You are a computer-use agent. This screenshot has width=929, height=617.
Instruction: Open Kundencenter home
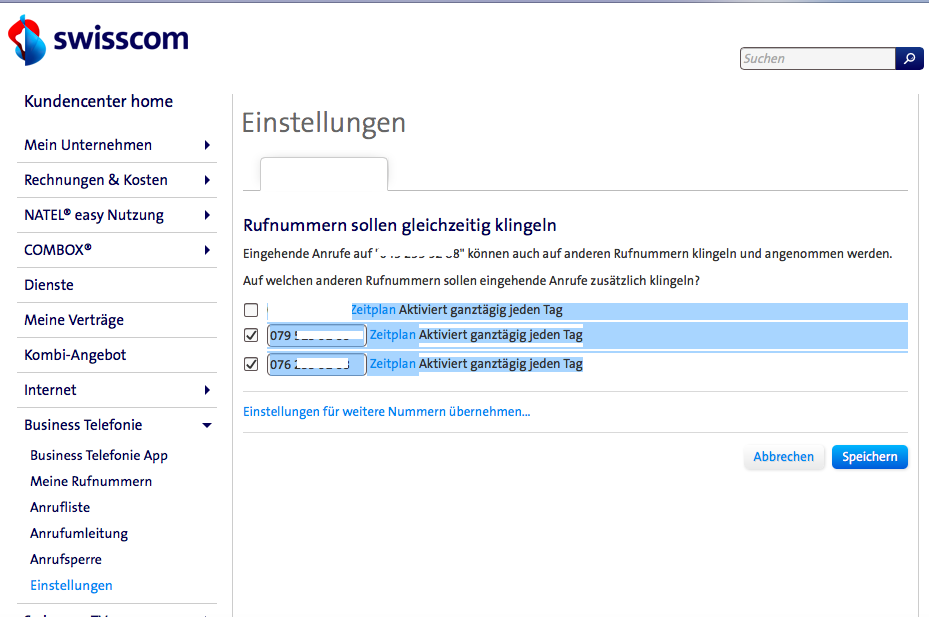(98, 101)
